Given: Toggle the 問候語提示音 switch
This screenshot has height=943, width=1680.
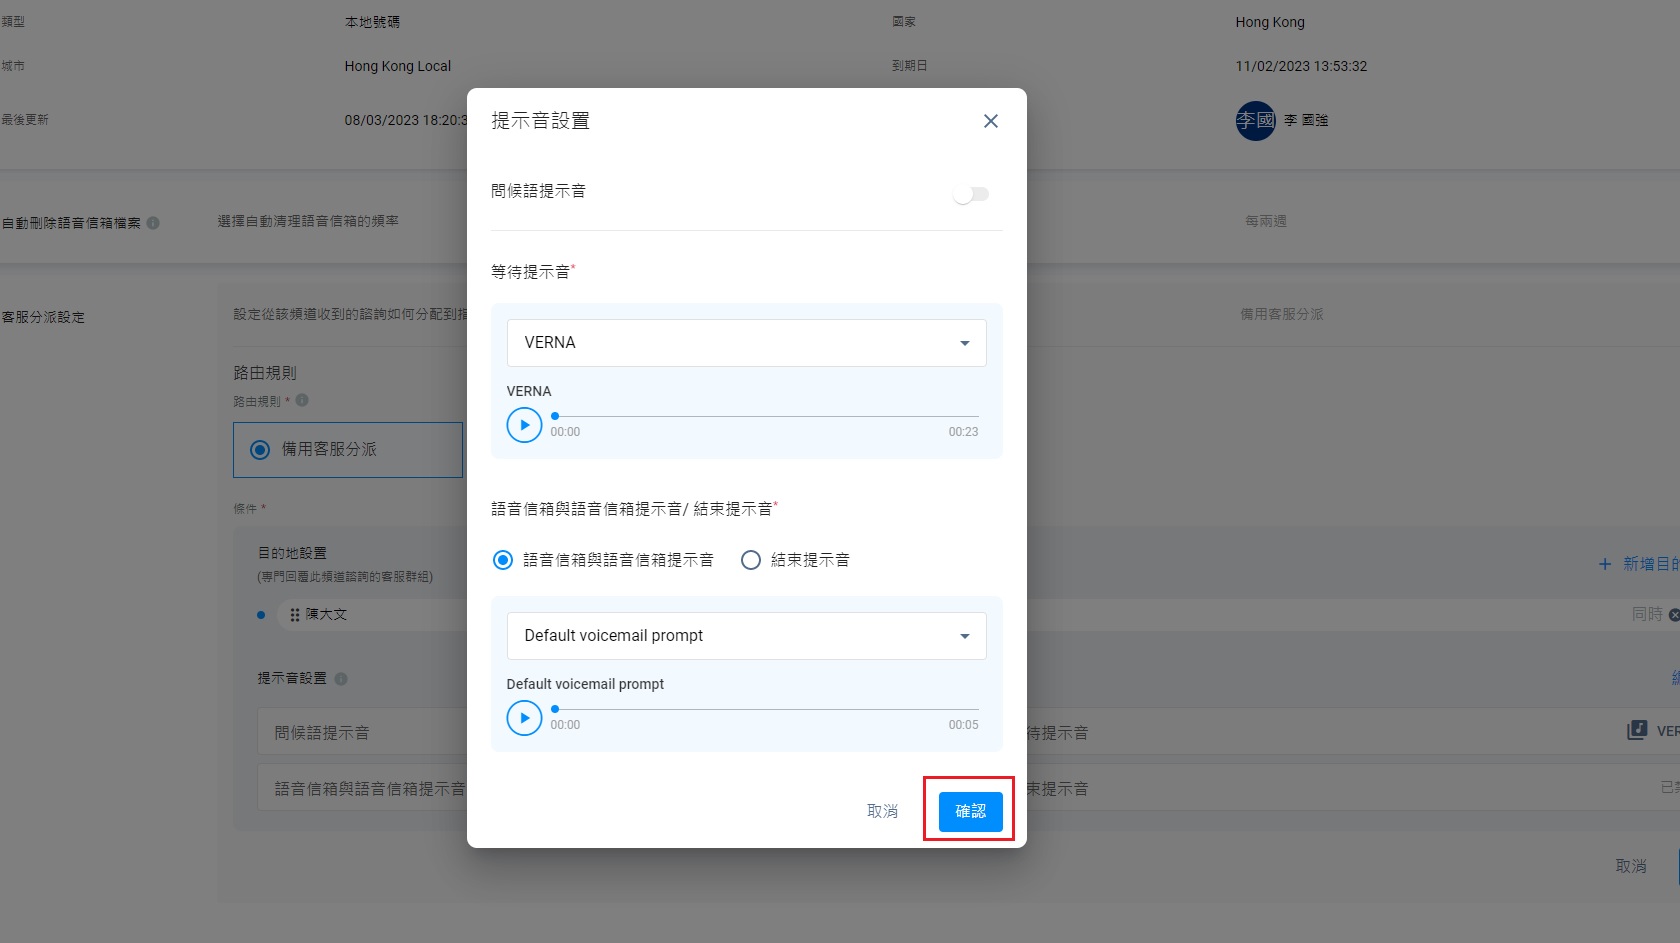Looking at the screenshot, I should 971,194.
